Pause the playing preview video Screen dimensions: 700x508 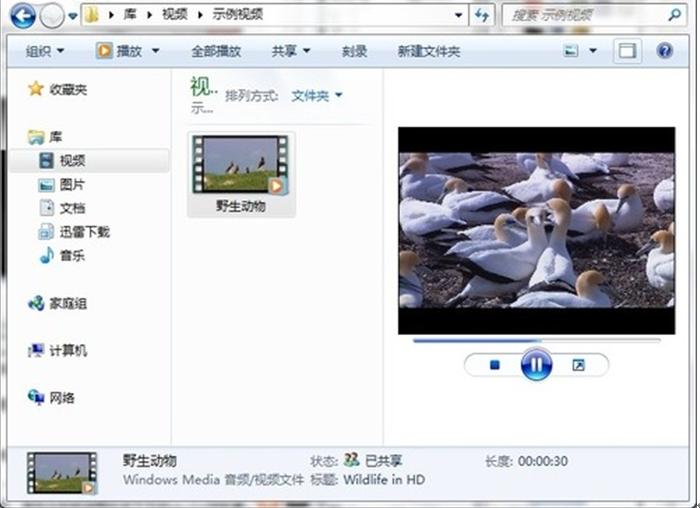(536, 366)
